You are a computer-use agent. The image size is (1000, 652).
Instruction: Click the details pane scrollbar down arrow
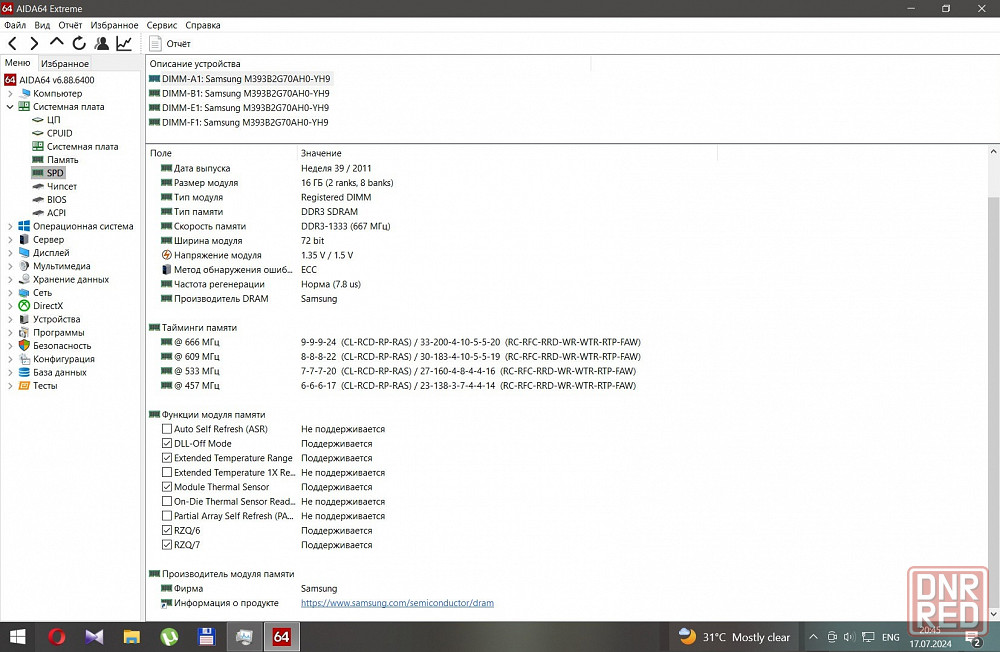coord(993,614)
